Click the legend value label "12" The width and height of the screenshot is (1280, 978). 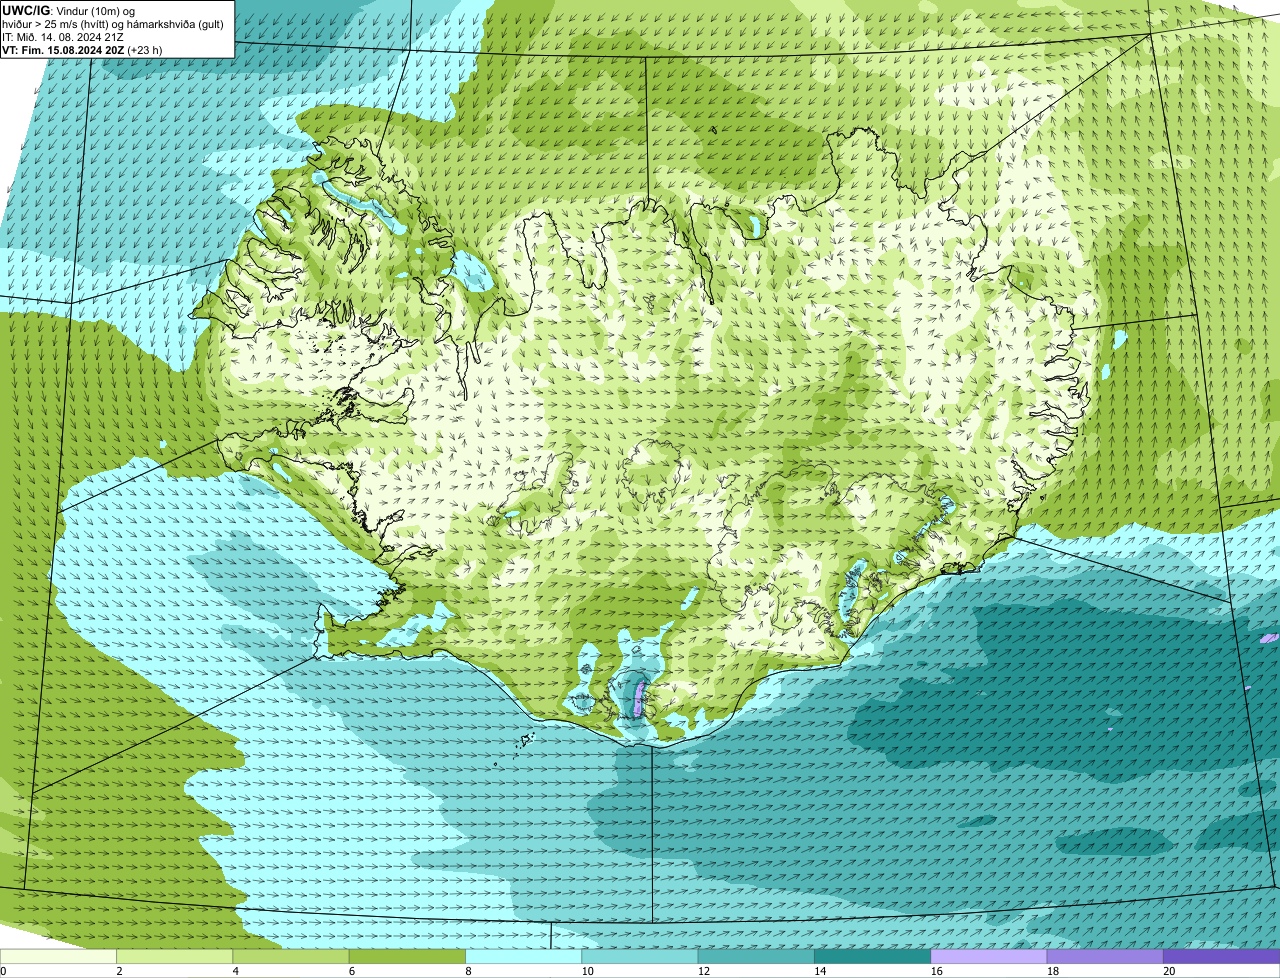[703, 971]
